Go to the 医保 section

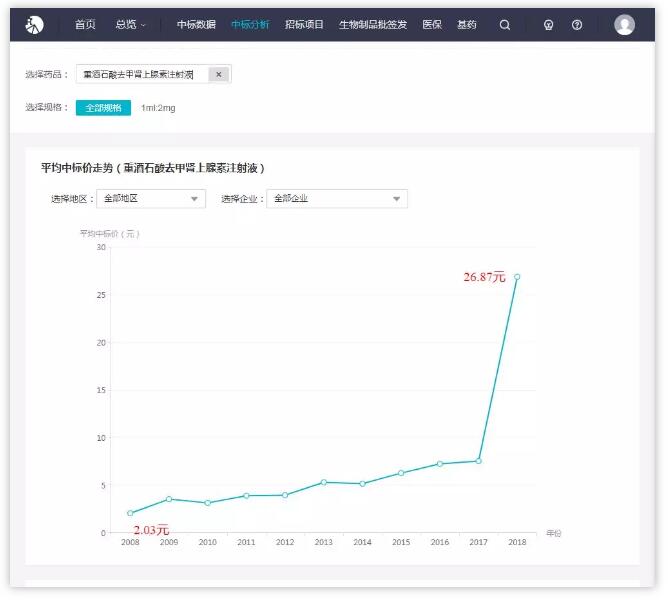pos(432,25)
